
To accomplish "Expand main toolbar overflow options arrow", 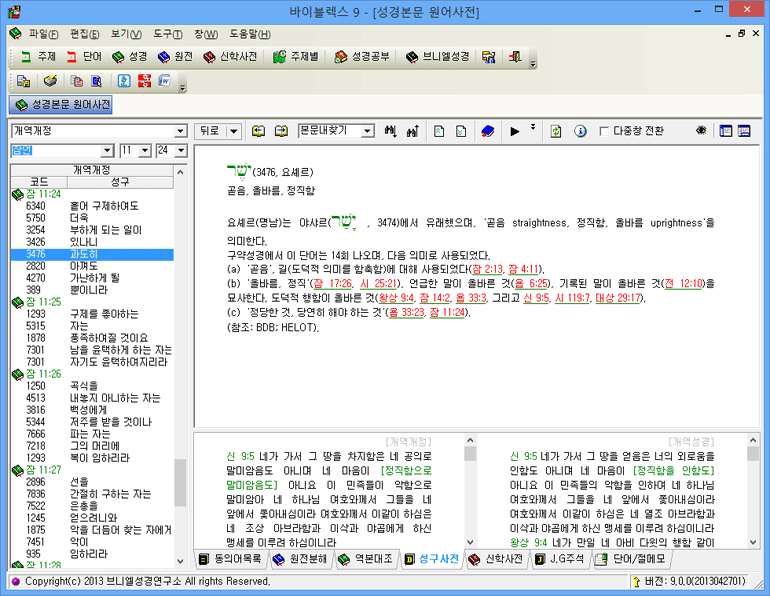I will [x=533, y=62].
